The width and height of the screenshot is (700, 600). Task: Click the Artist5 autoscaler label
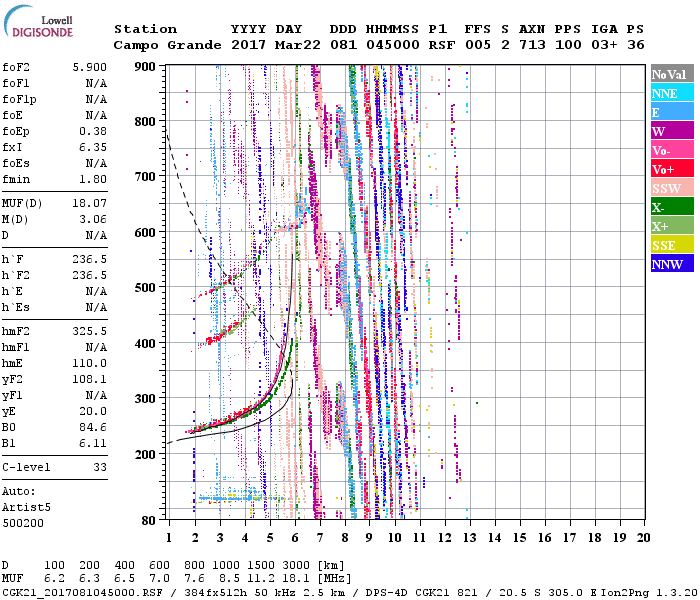pos(26,508)
